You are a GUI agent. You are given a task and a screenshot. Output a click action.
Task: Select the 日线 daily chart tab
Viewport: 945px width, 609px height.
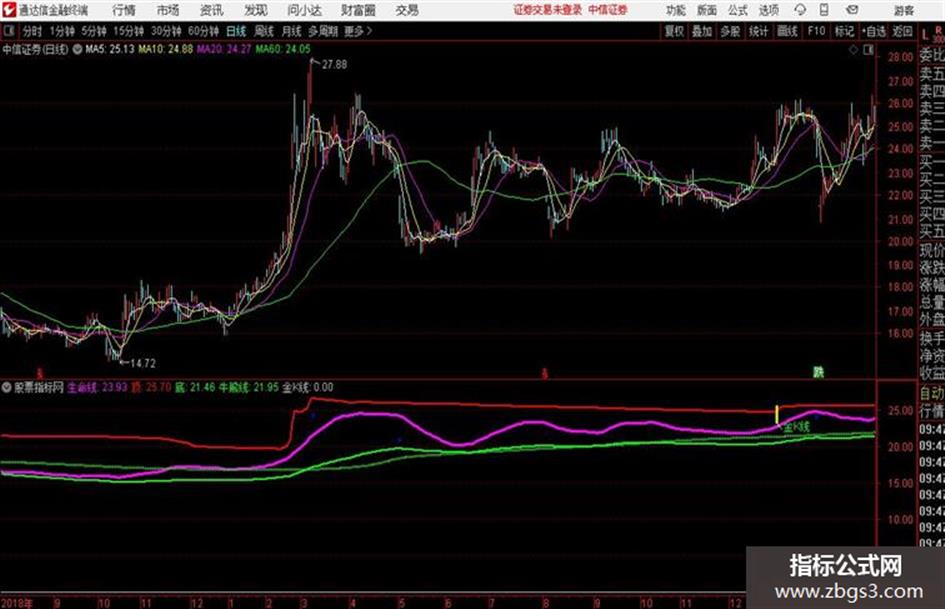pyautogui.click(x=236, y=31)
